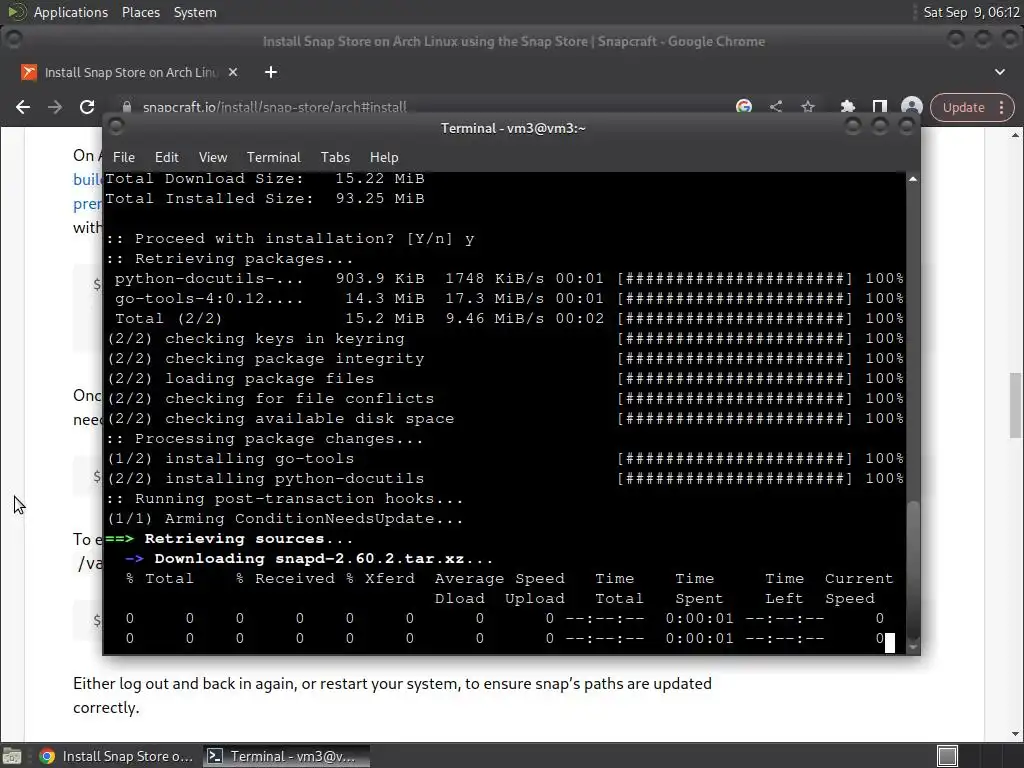Open the terminal File menu

click(x=123, y=157)
